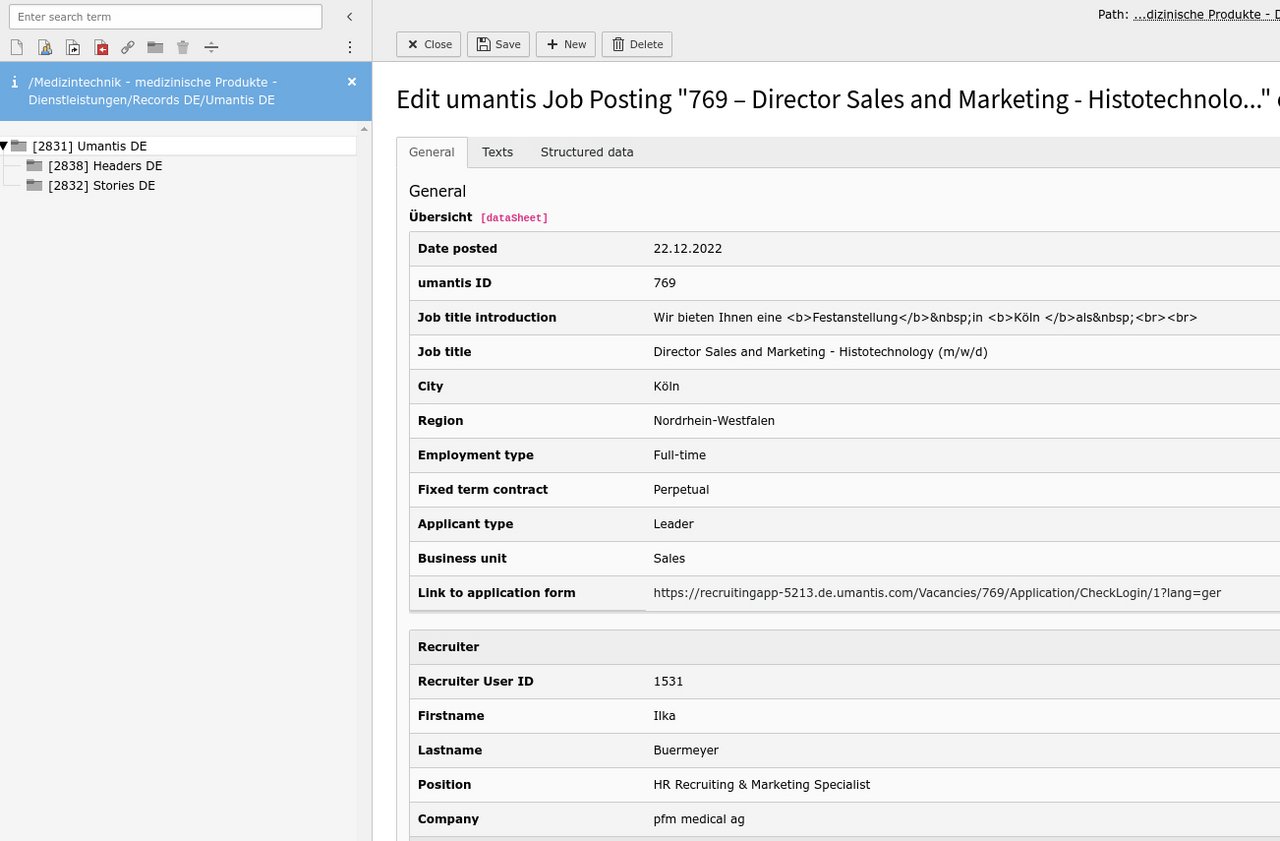
Task: Collapse the Umantis DE tree node
Action: [x=5, y=145]
